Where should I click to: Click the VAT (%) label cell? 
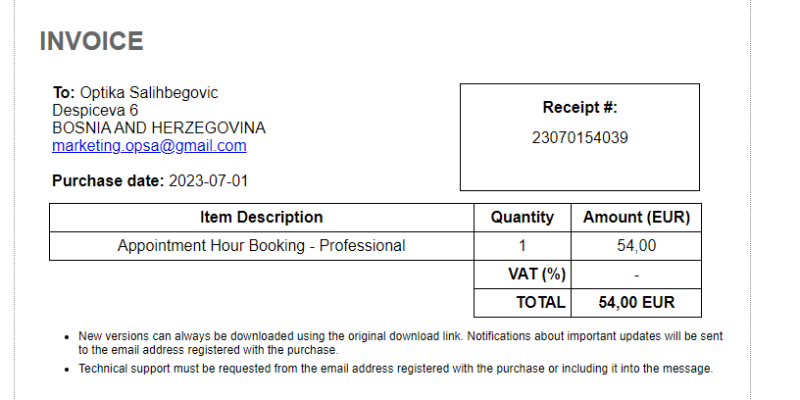pos(522,274)
